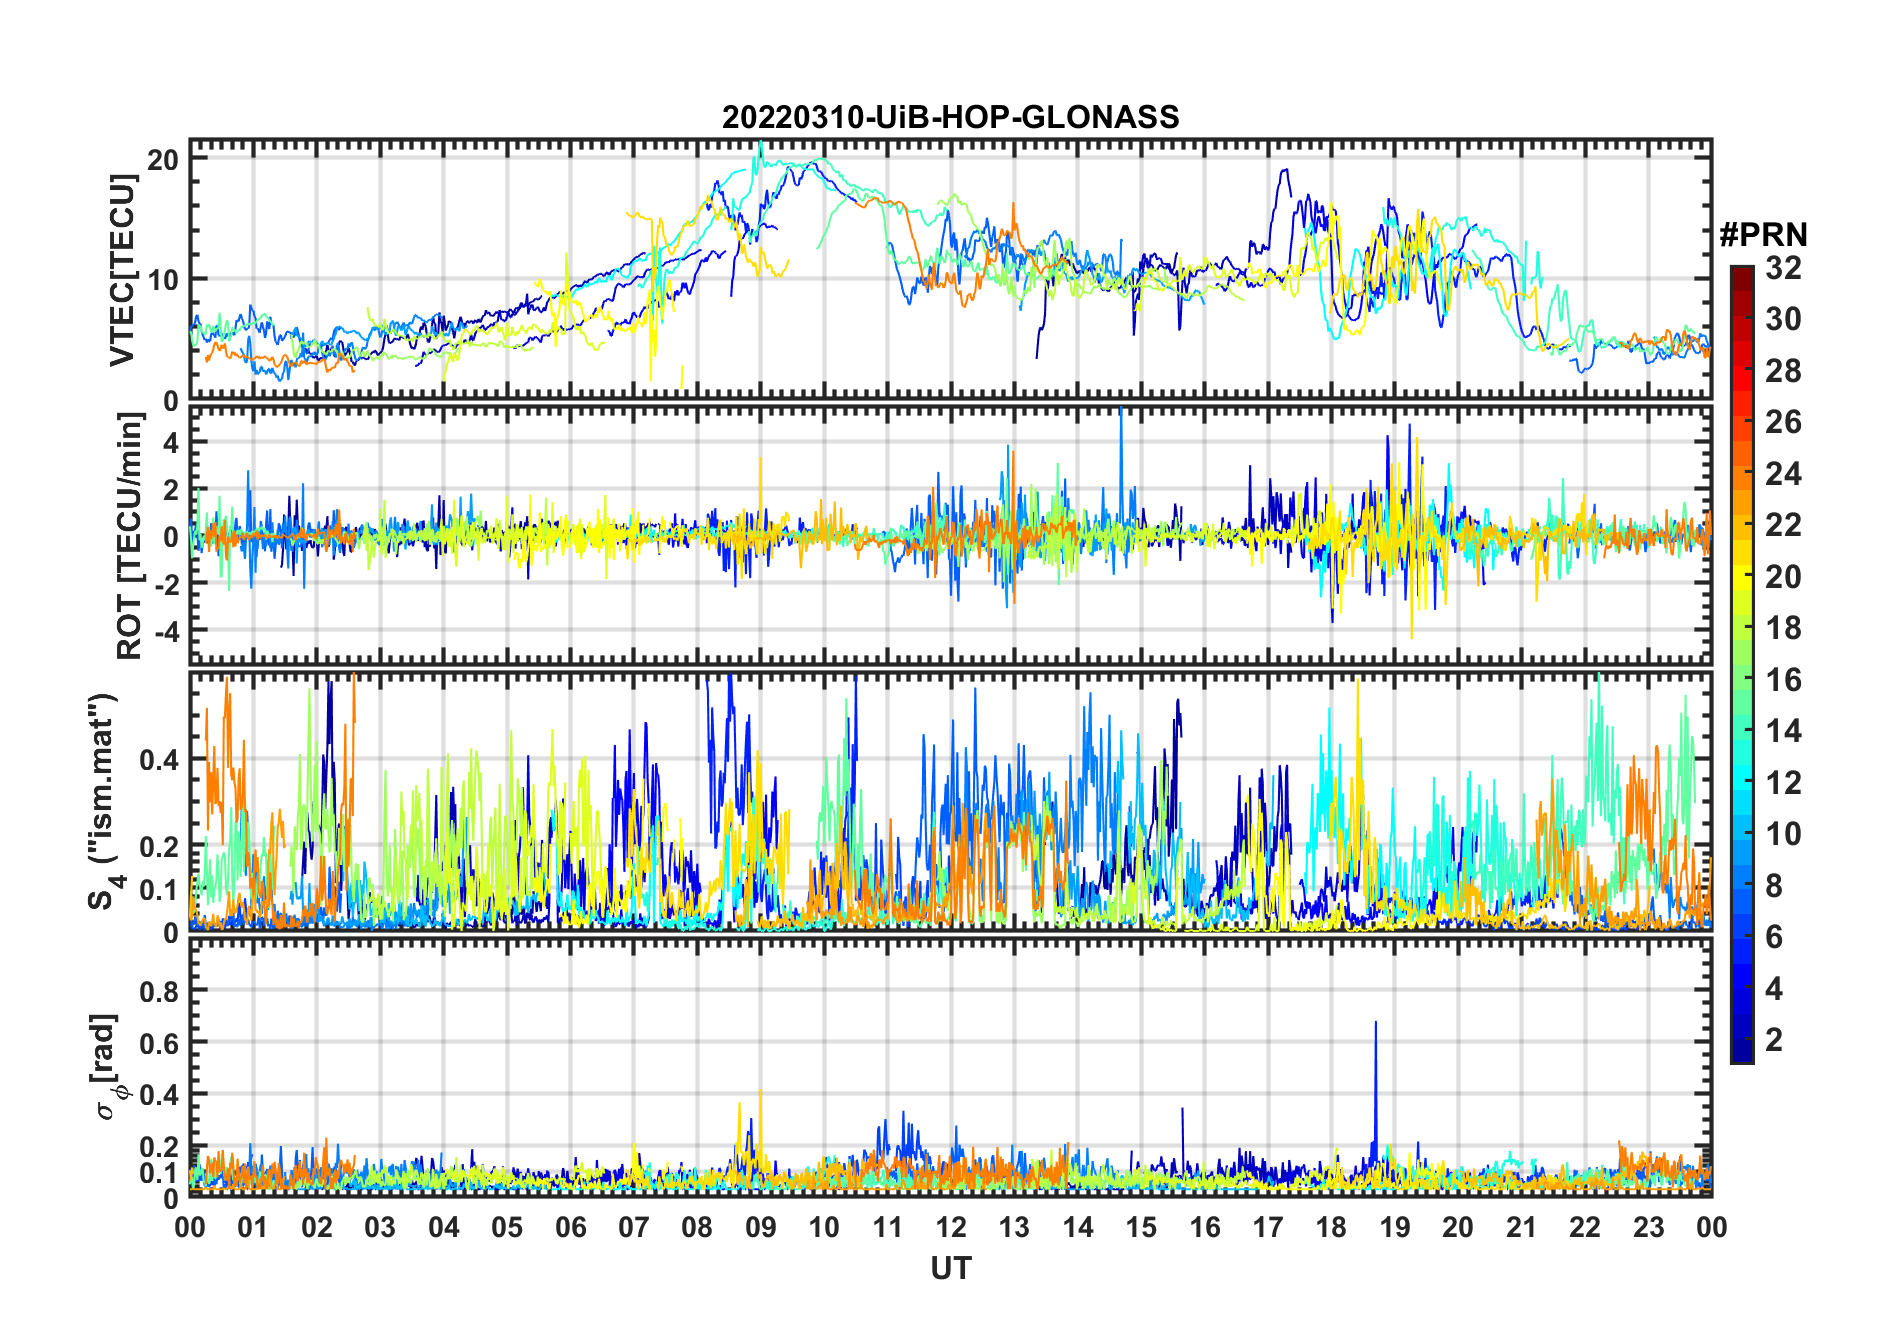
Task: Select the ROT axis tick label -2
Action: (x=166, y=584)
